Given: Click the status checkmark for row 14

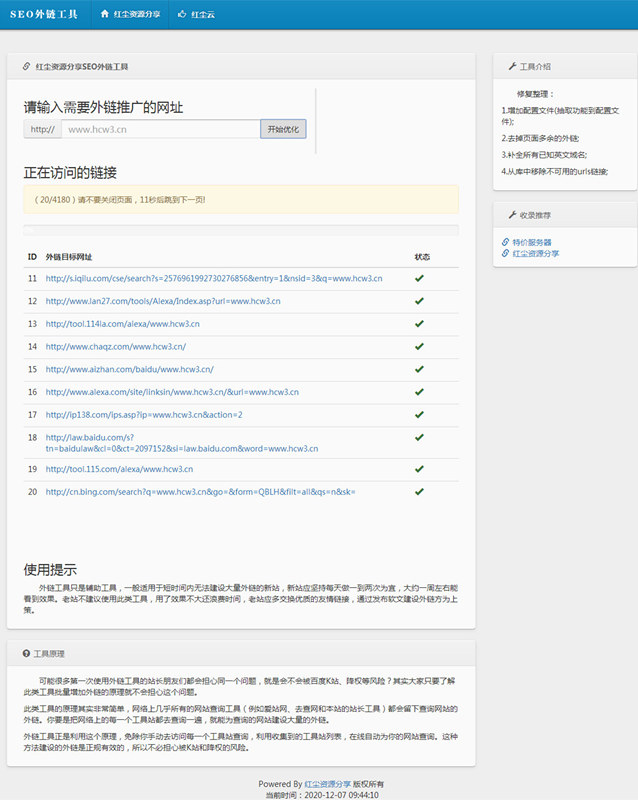Looking at the screenshot, I should click(420, 346).
